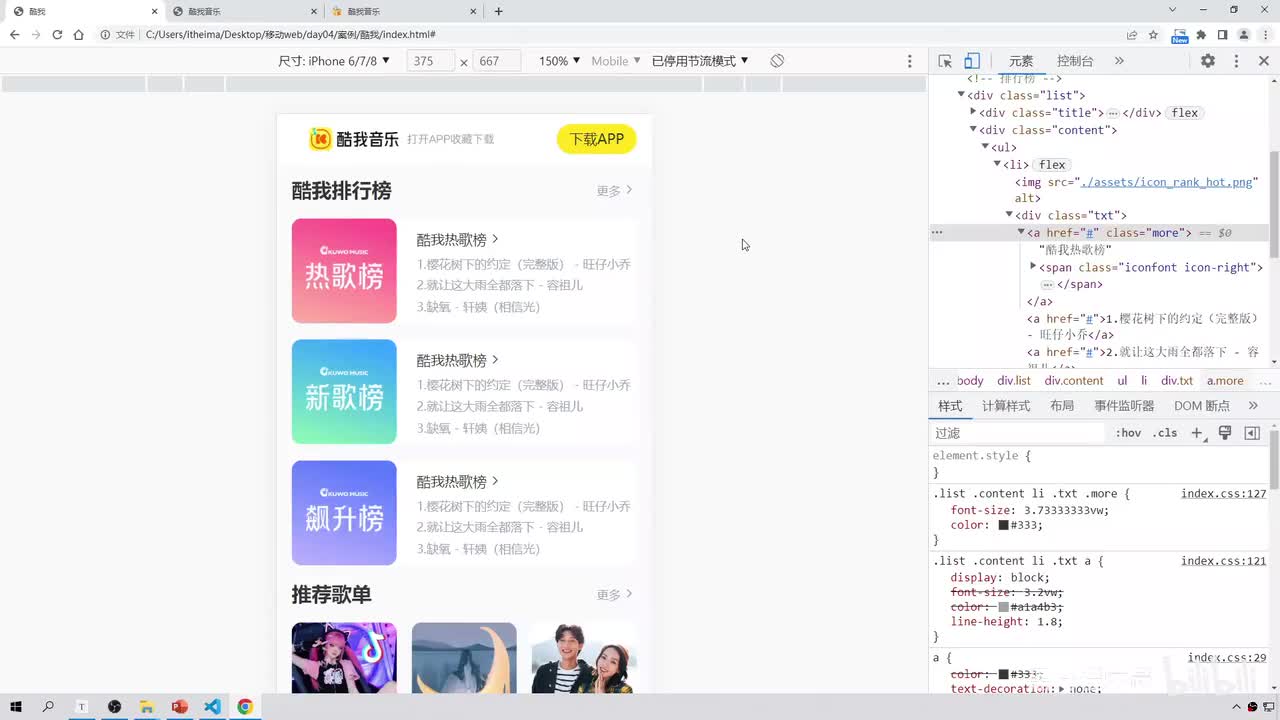Click the #a1a4b3 color swatch
The height and width of the screenshot is (720, 1280).
pos(1003,607)
